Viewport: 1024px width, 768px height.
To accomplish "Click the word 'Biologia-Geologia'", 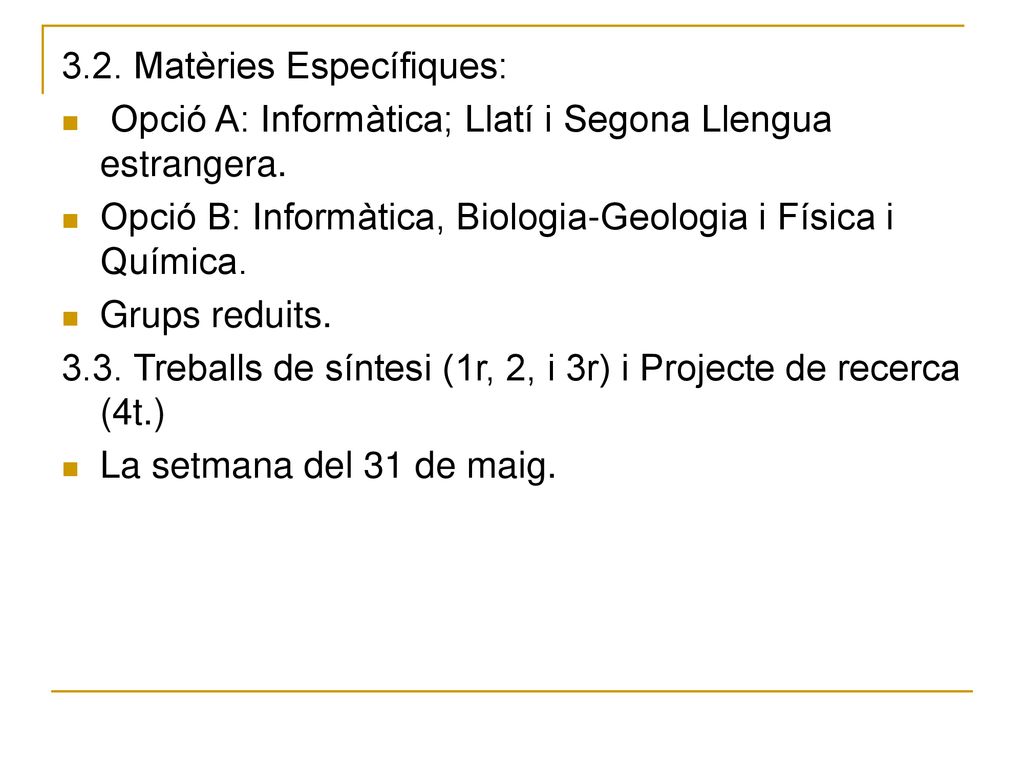I will click(601, 219).
